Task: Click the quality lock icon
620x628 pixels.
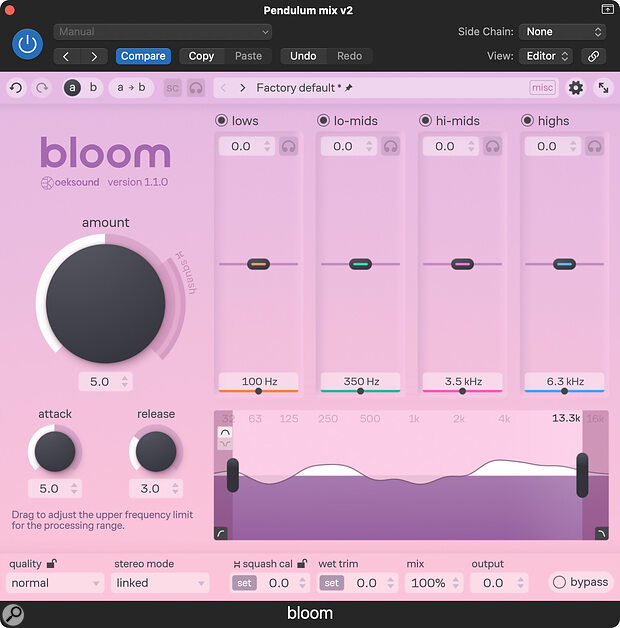Action: pos(51,564)
